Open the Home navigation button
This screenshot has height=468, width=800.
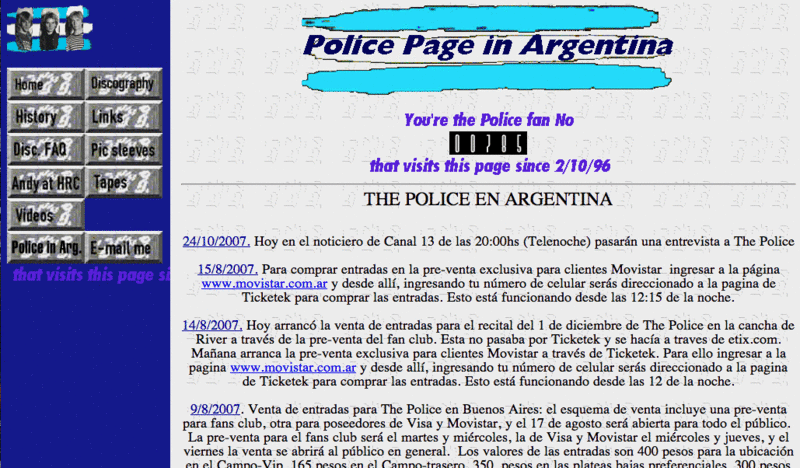(x=45, y=84)
